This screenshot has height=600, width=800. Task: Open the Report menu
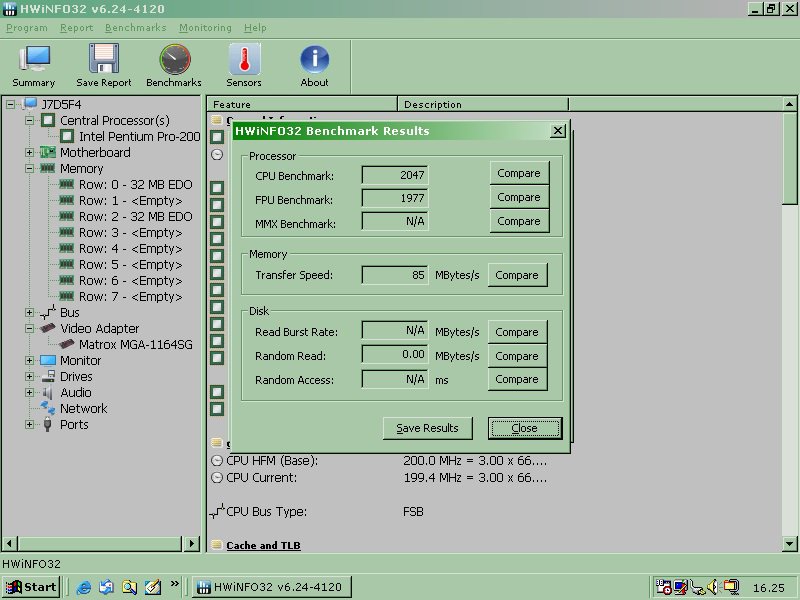(x=76, y=28)
